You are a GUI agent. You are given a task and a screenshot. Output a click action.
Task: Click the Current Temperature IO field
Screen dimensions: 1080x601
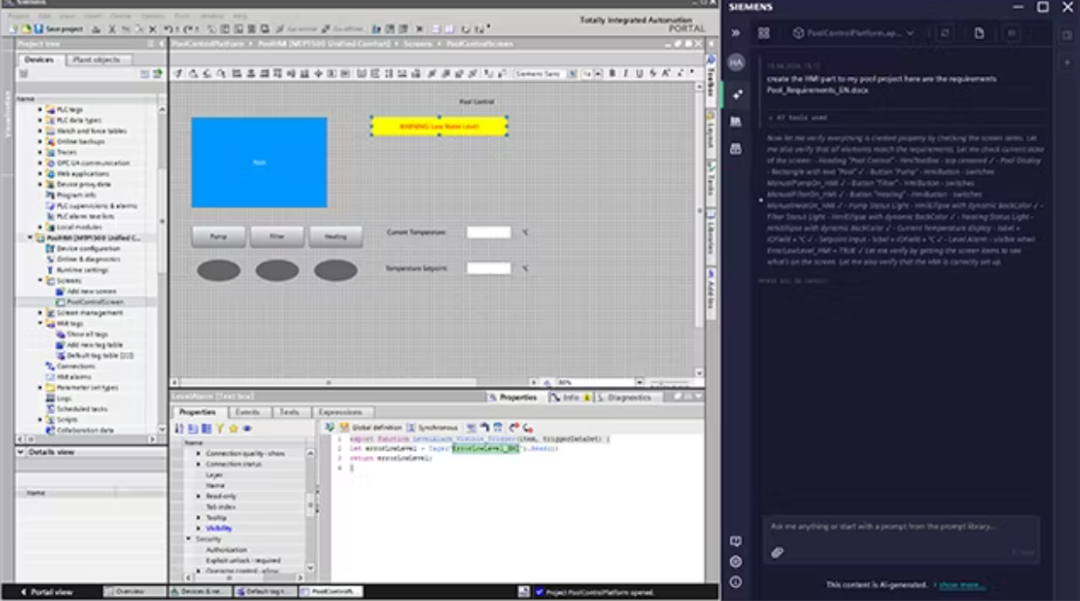pyautogui.click(x=488, y=232)
